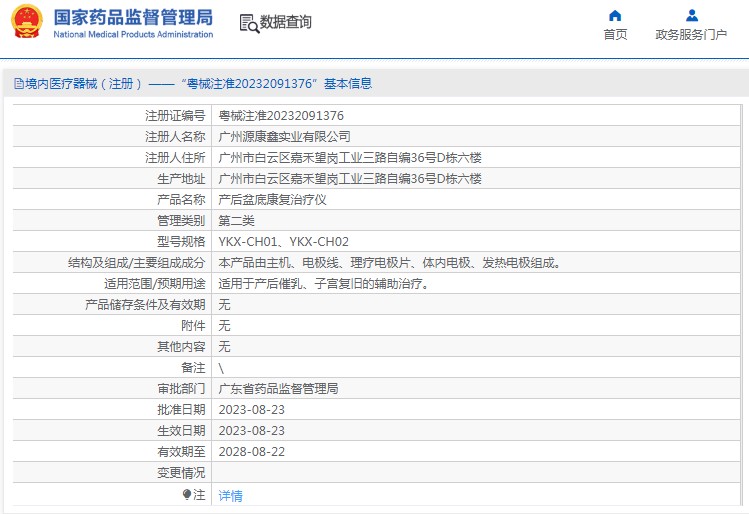Click the lightbulb icon beside 注
749x514 pixels.
pos(187,495)
